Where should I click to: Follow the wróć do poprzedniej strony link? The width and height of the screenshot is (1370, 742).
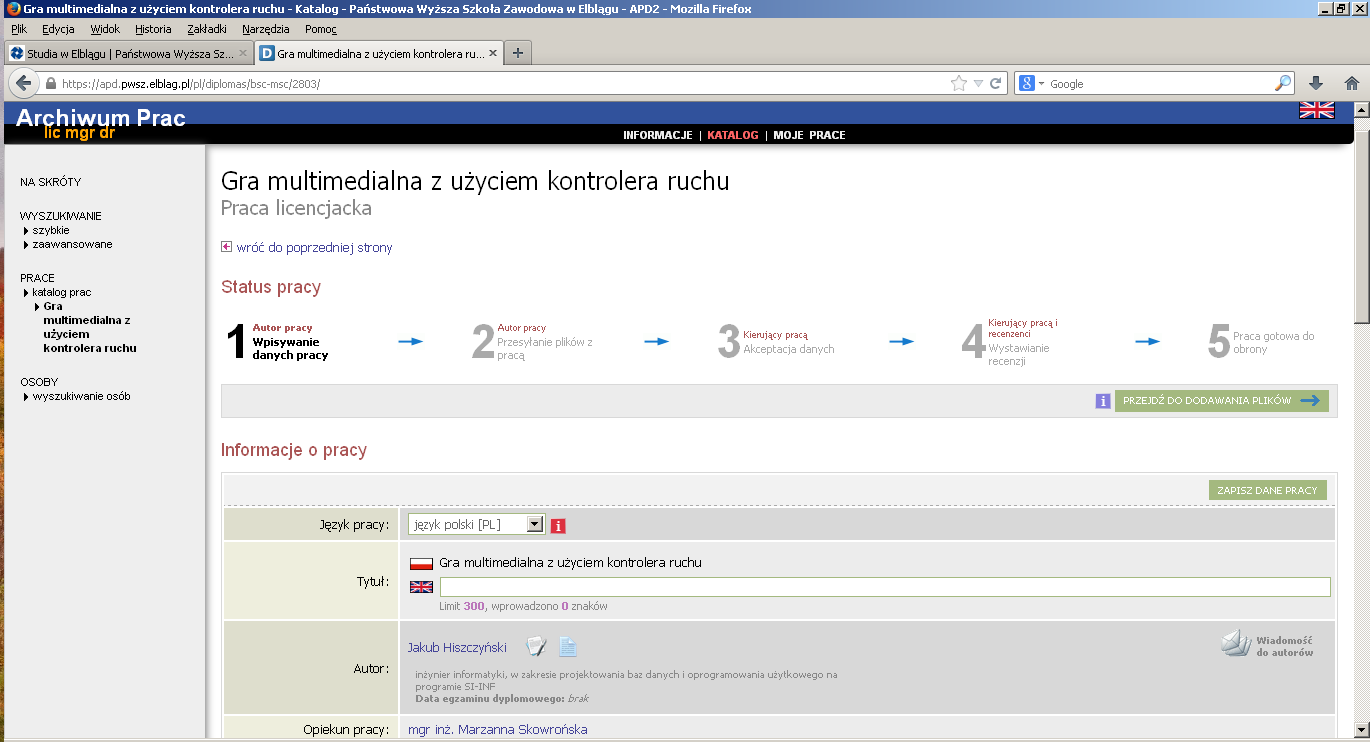point(314,247)
